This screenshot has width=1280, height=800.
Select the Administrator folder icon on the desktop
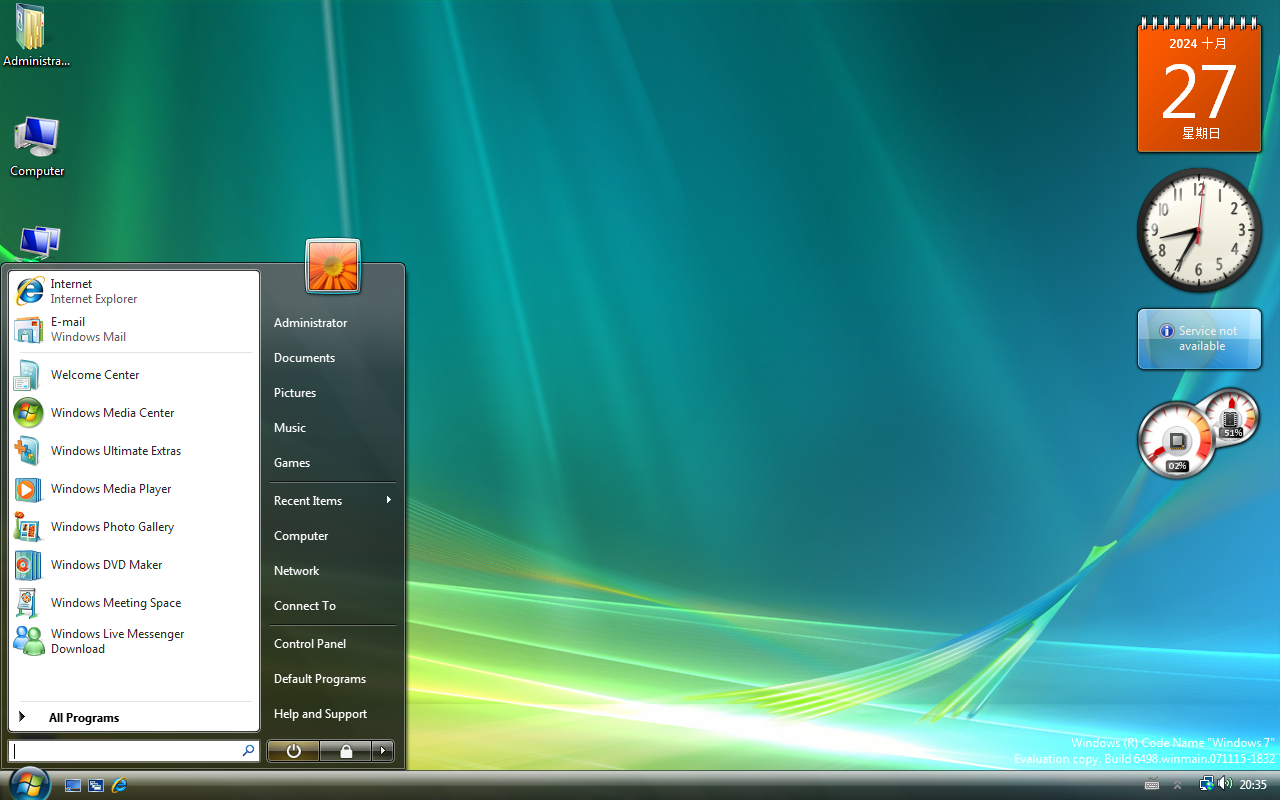(x=37, y=36)
